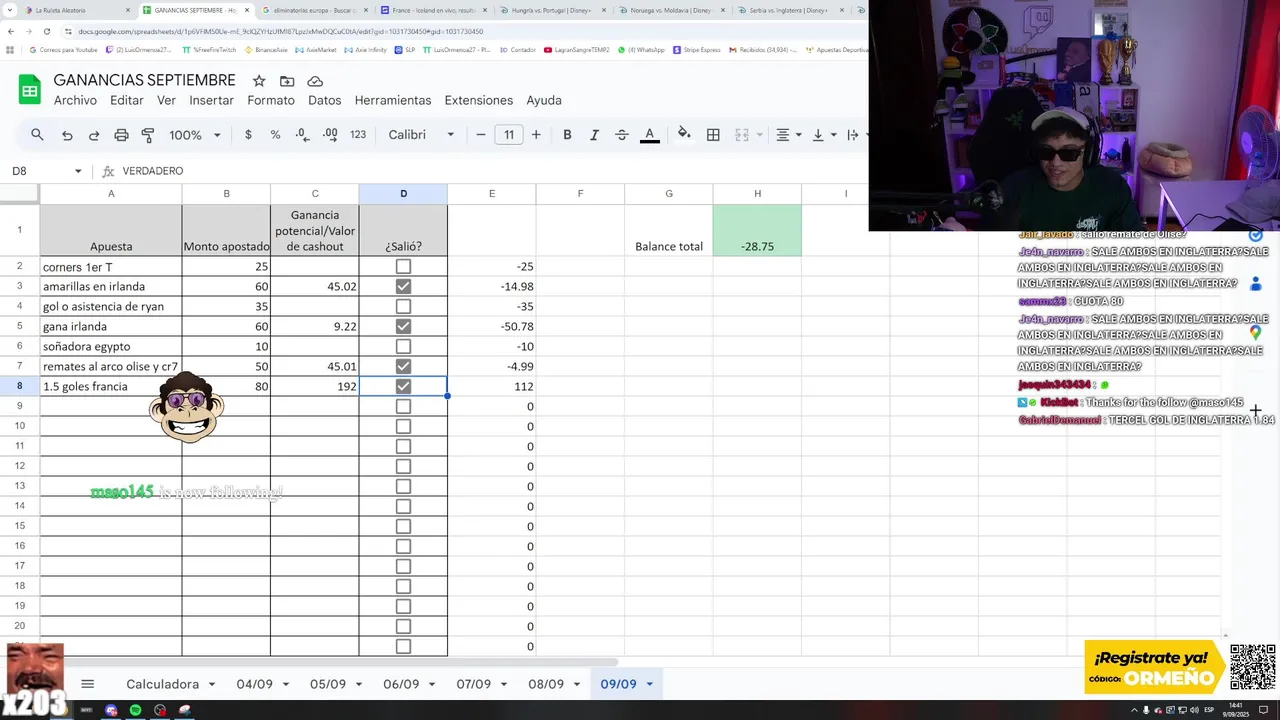Tick the checkbox in row 9
Image resolution: width=1280 pixels, height=720 pixels.
pyautogui.click(x=403, y=406)
